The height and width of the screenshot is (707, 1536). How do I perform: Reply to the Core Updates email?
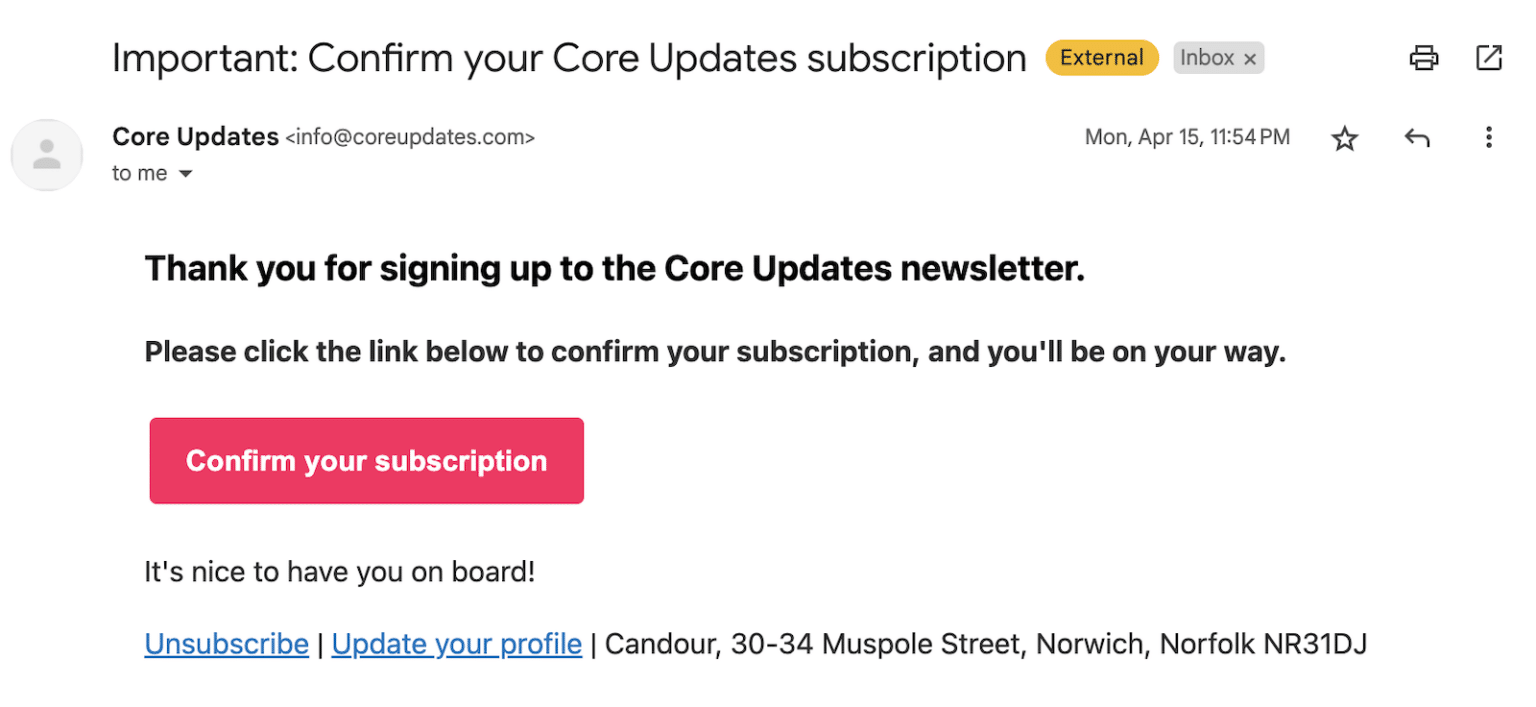(x=1416, y=138)
